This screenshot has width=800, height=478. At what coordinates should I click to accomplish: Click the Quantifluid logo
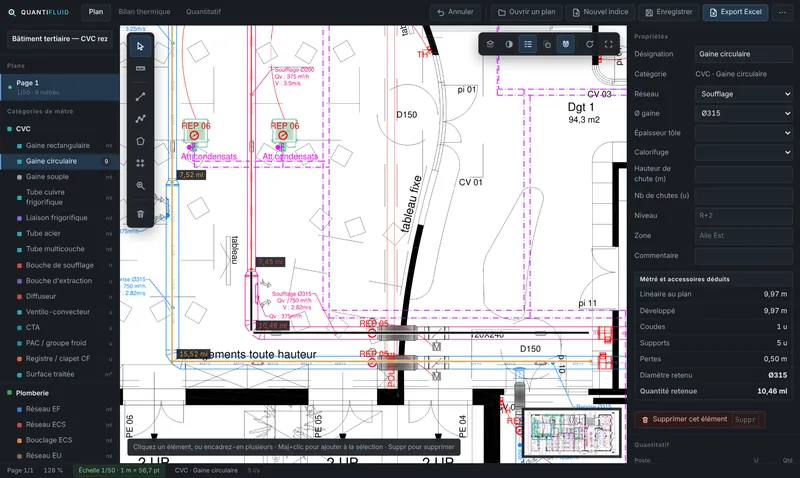[38, 12]
